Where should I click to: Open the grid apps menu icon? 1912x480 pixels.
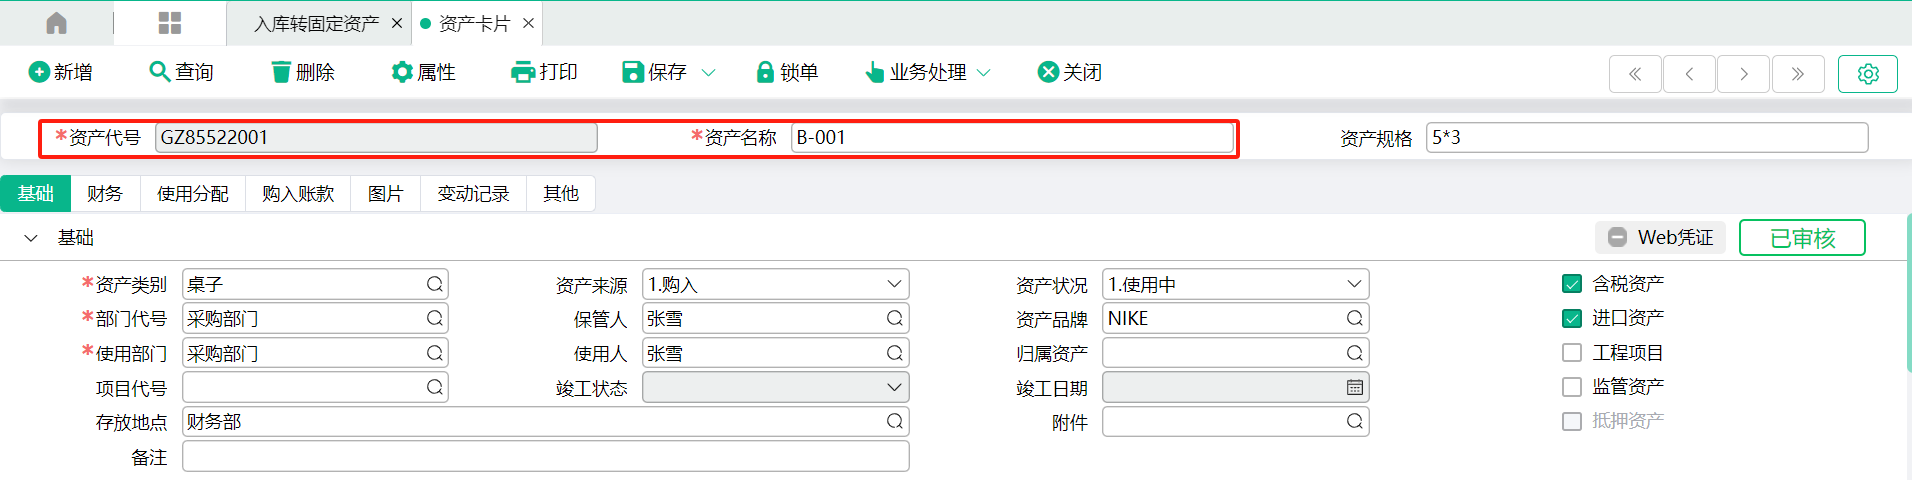click(x=170, y=23)
